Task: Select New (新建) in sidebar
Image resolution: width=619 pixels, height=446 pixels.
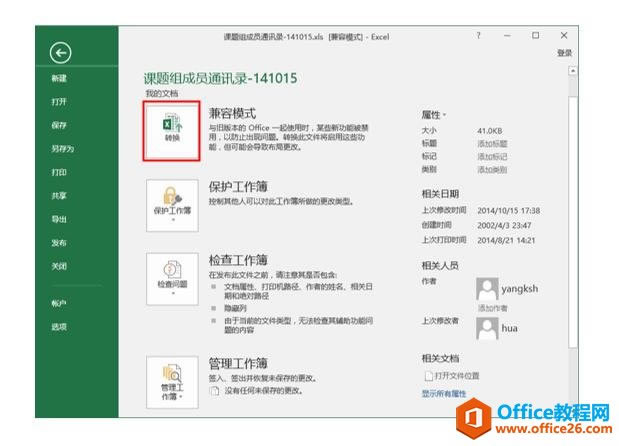Action: [x=59, y=78]
